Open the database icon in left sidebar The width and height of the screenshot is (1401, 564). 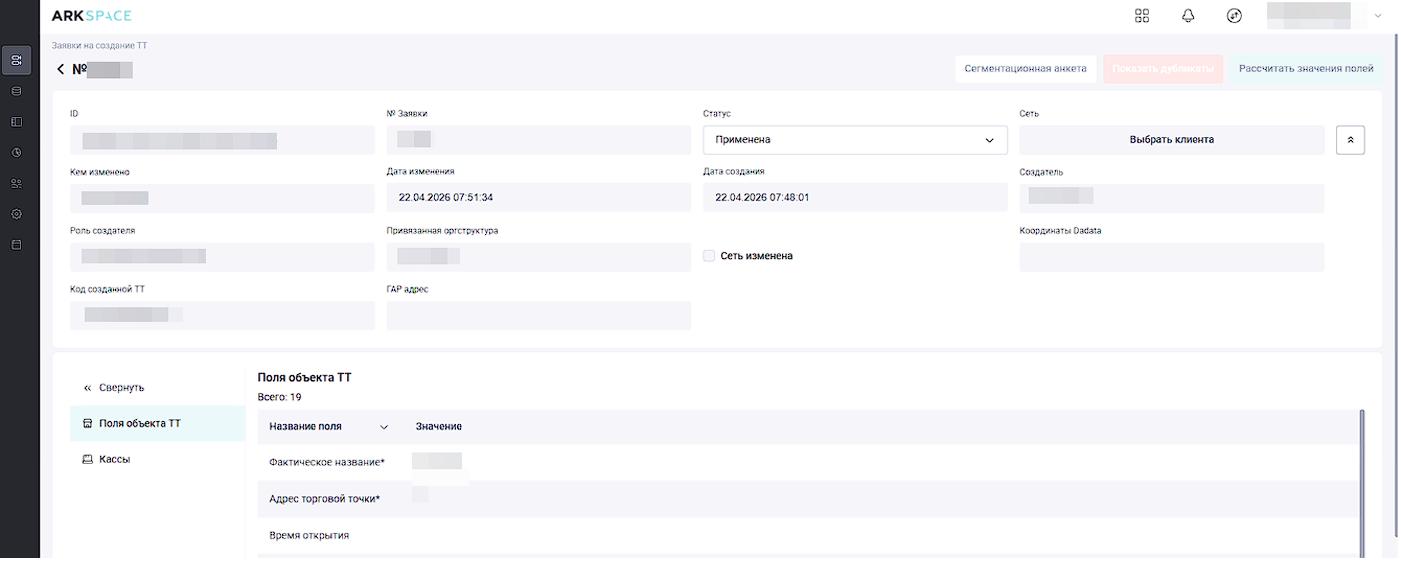(16, 91)
